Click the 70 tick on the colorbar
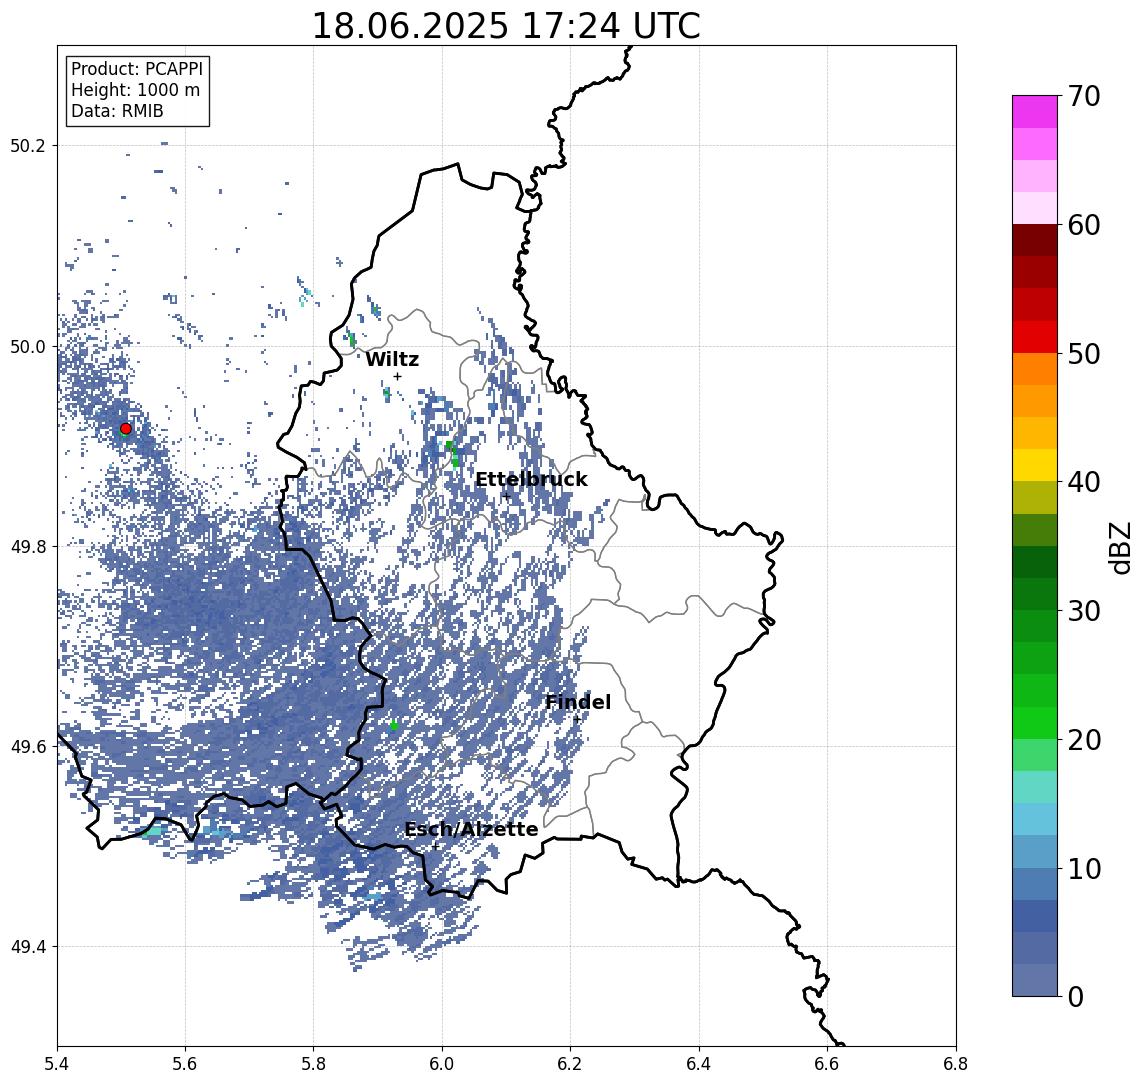The width and height of the screenshot is (1145, 1084). tap(1084, 96)
